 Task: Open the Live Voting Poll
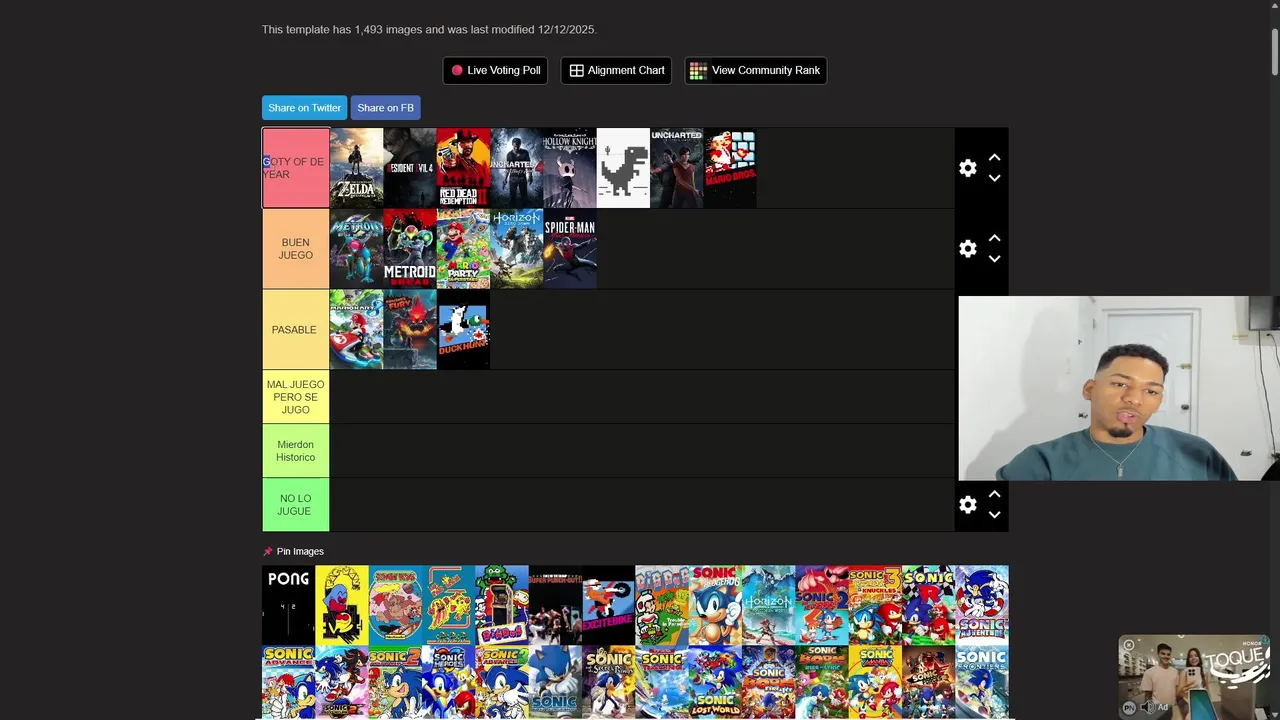[495, 70]
